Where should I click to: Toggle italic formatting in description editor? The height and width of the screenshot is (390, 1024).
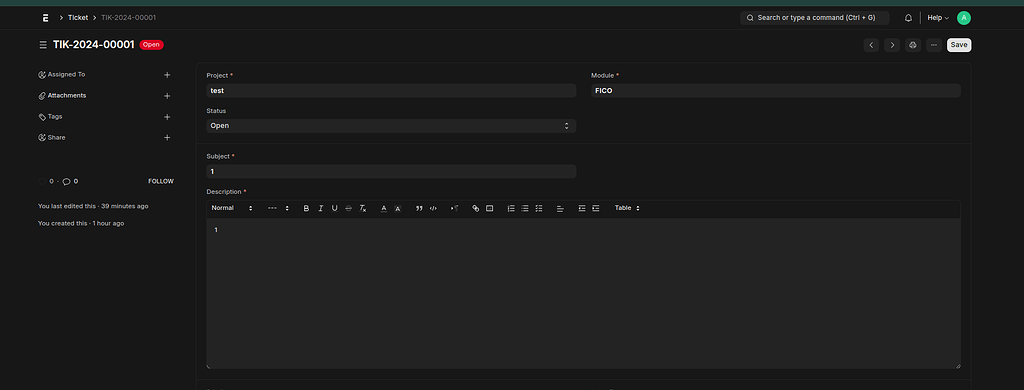click(321, 208)
